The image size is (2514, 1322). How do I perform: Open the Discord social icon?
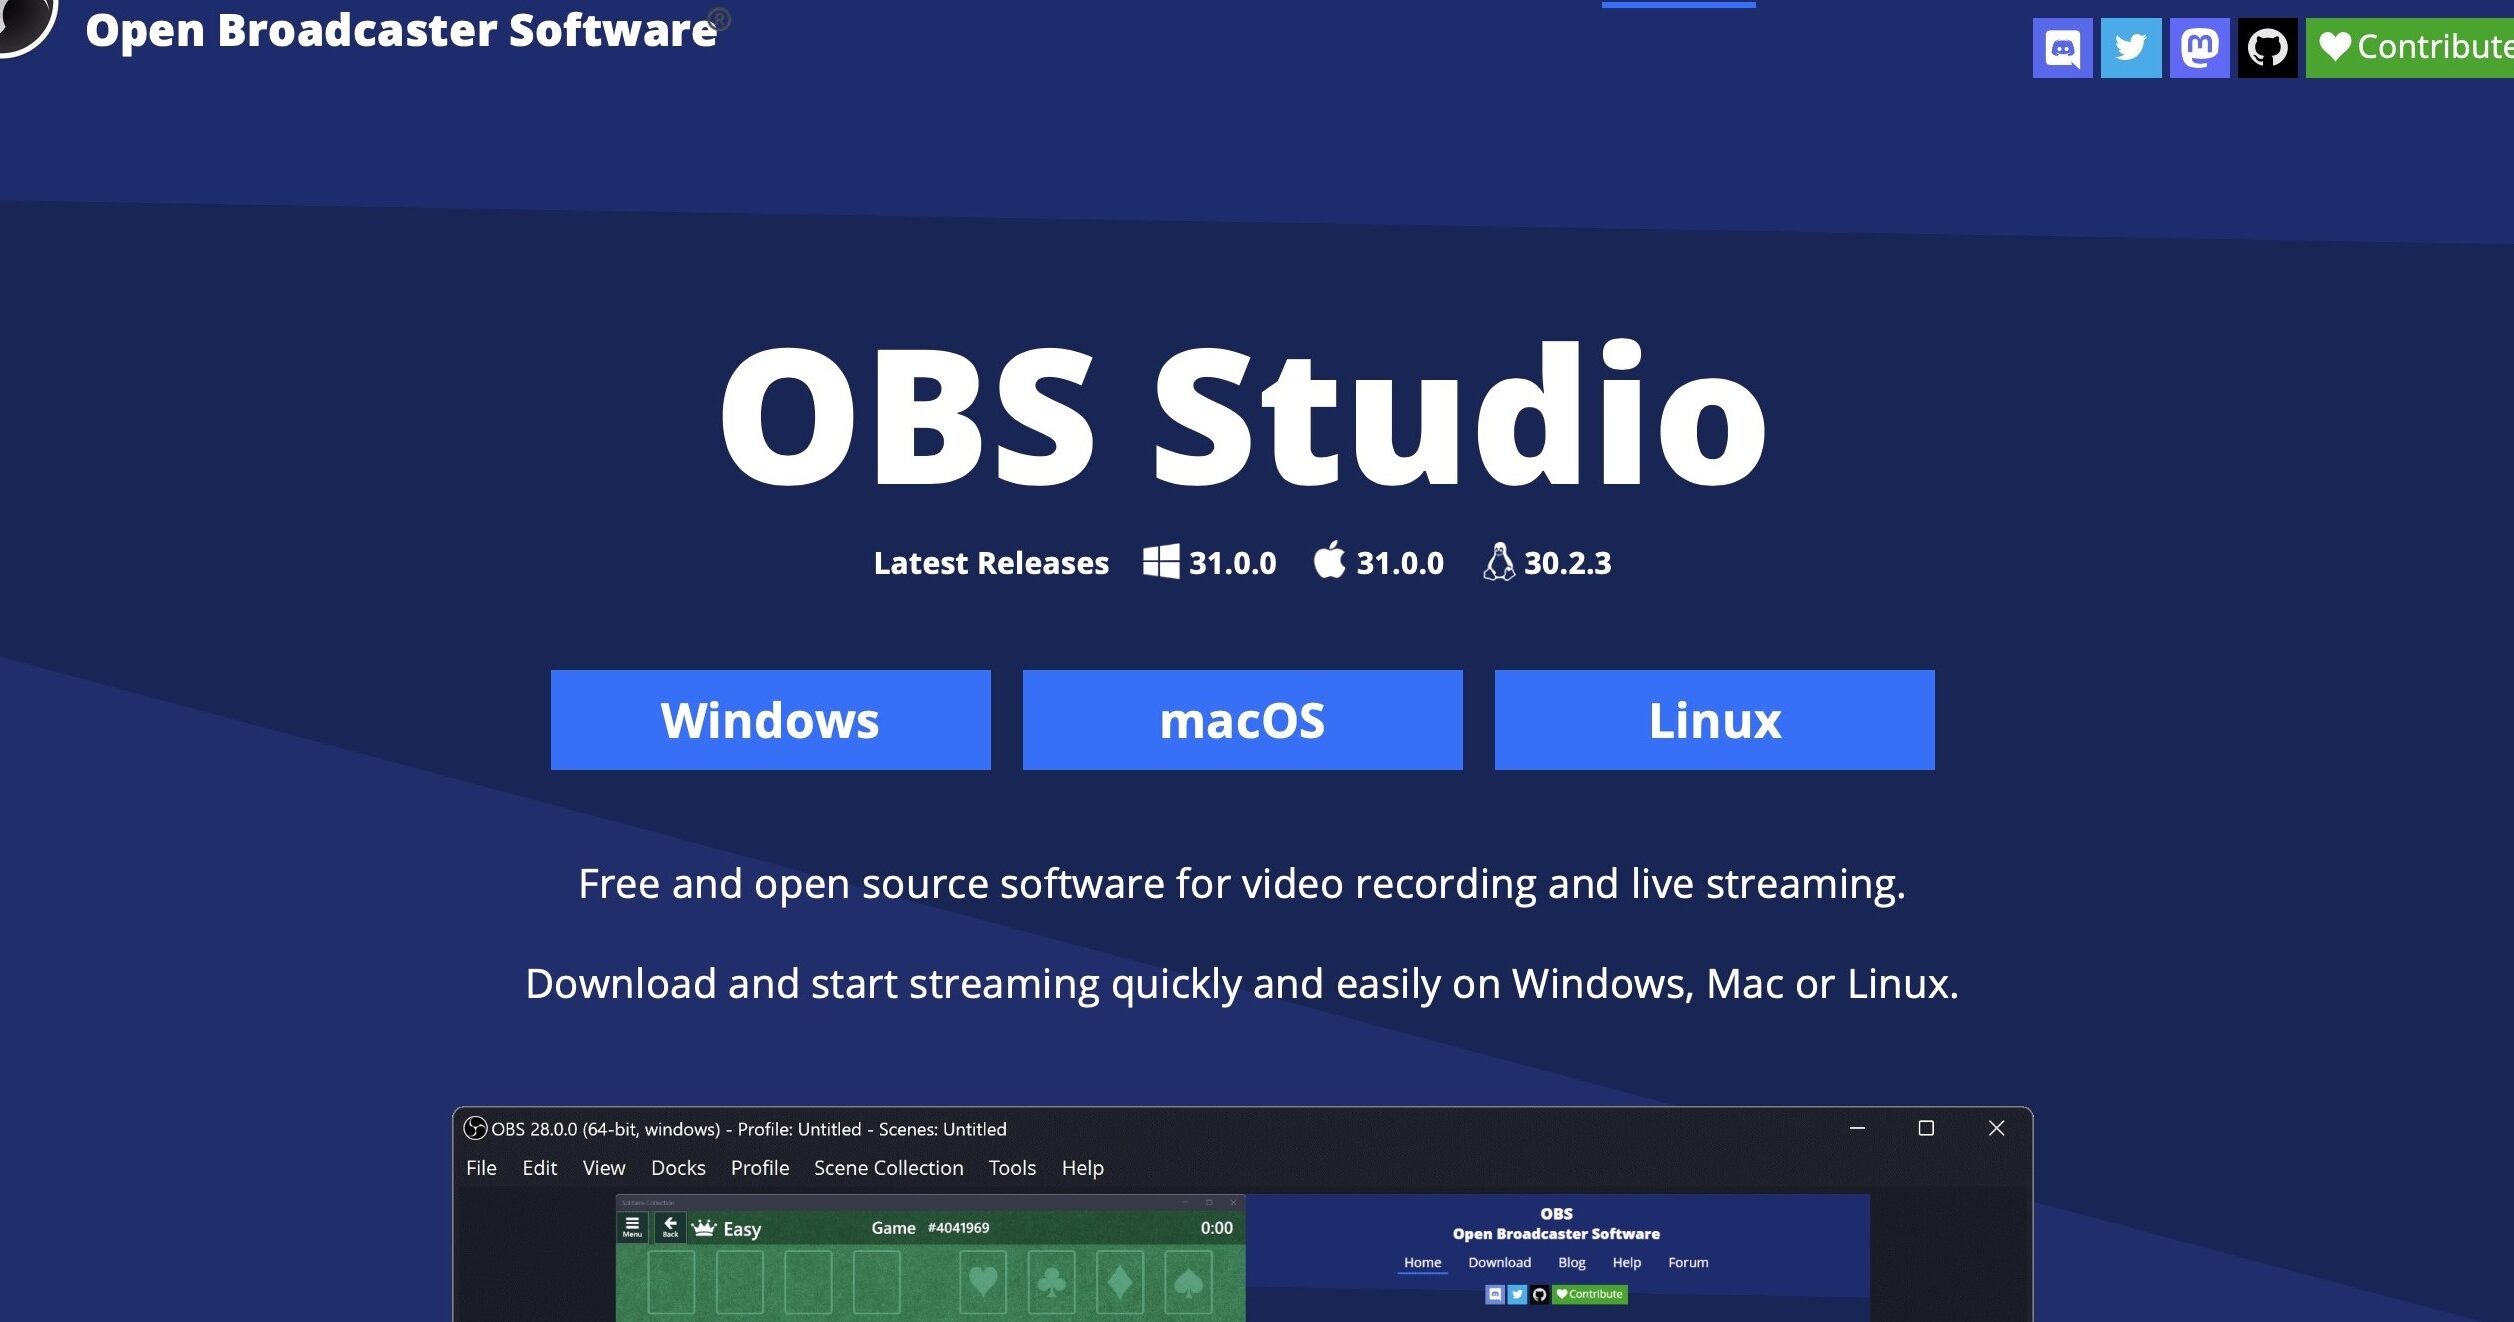(x=2062, y=48)
